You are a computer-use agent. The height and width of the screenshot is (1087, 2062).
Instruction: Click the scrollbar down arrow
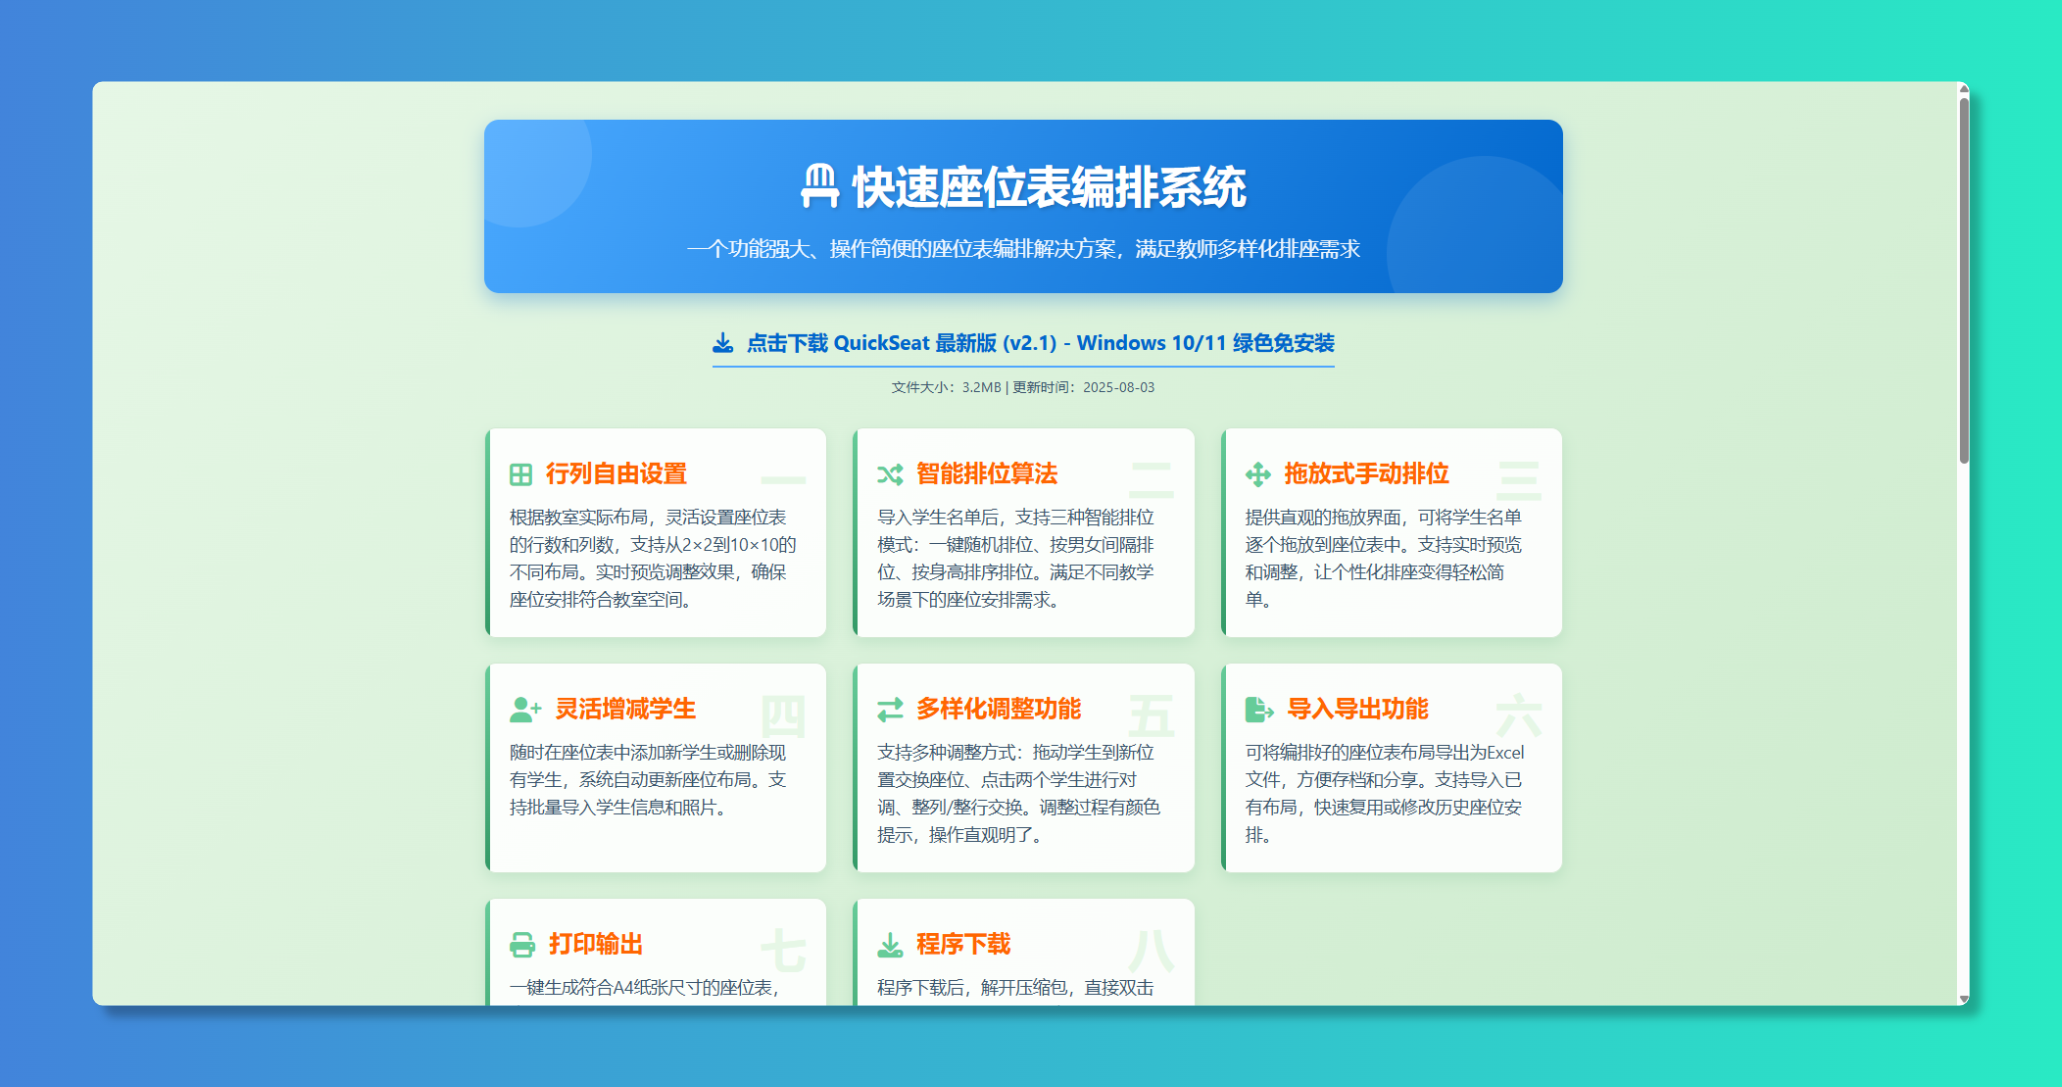(1963, 998)
